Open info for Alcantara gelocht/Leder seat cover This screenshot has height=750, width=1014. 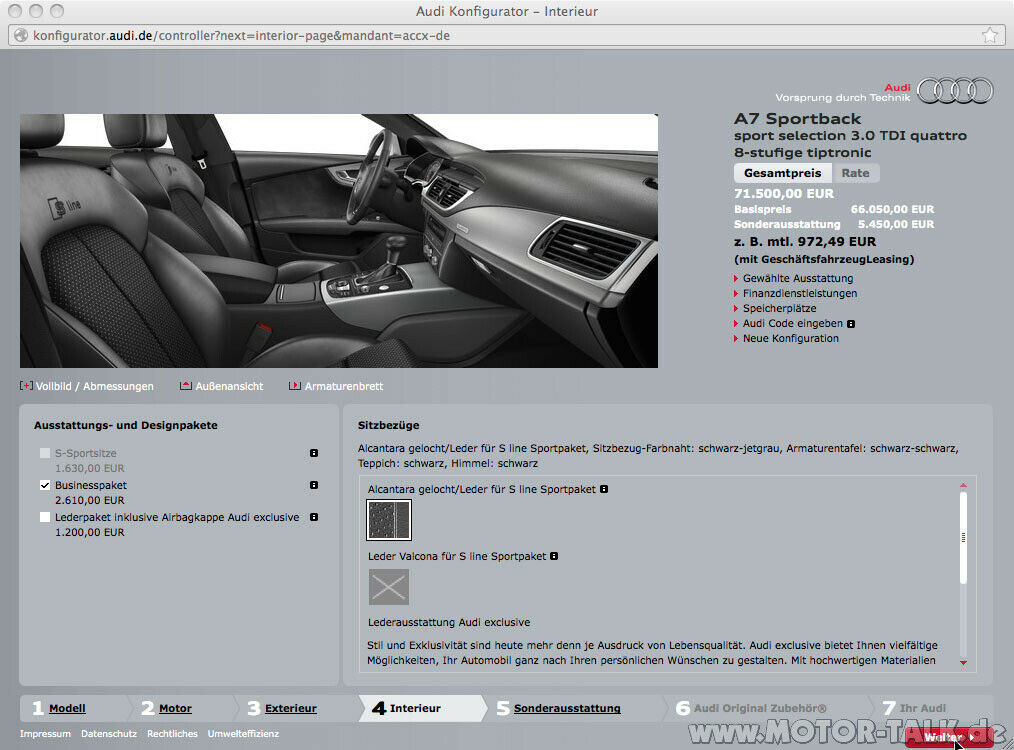(x=606, y=489)
